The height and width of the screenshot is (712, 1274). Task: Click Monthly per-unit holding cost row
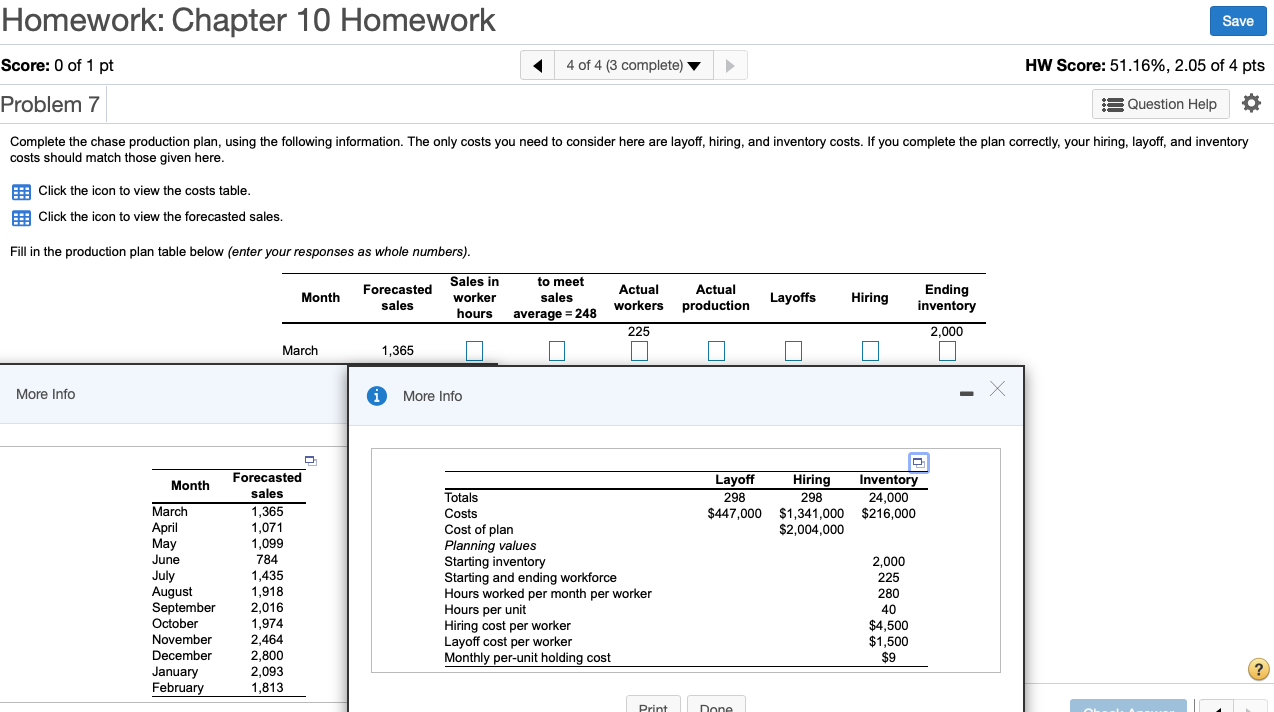coord(686,657)
